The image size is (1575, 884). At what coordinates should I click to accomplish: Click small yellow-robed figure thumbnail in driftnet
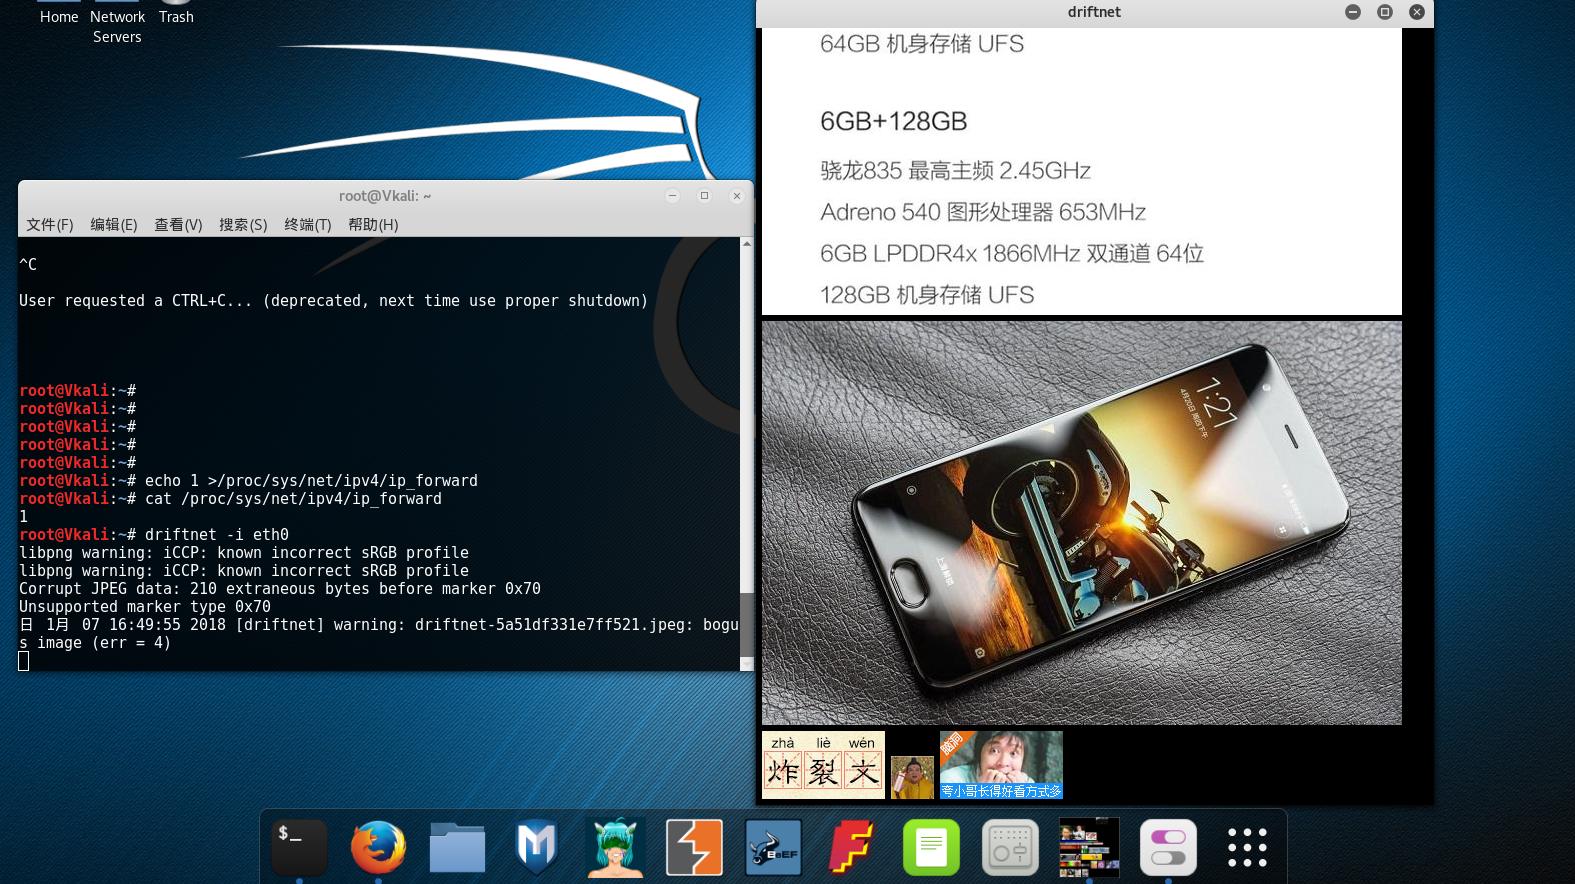912,777
